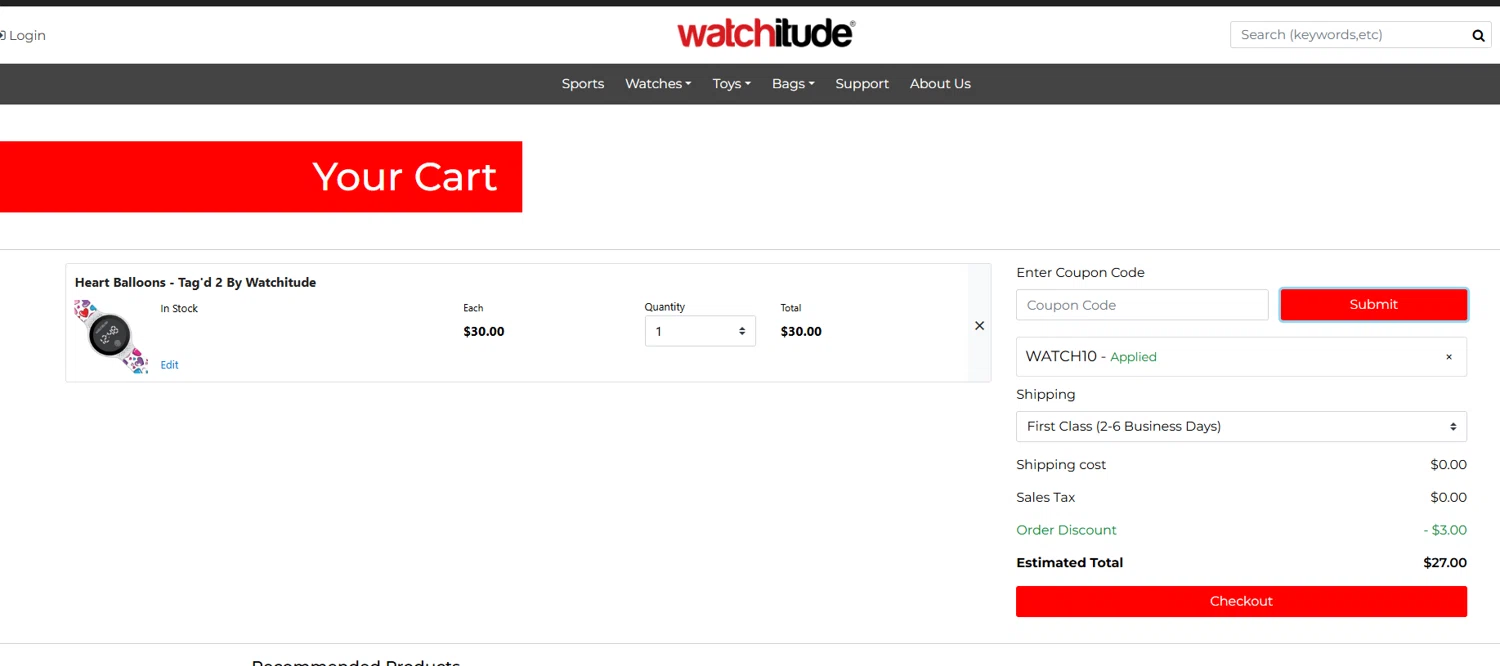Click the Your Cart heading
The height and width of the screenshot is (666, 1500).
405,177
